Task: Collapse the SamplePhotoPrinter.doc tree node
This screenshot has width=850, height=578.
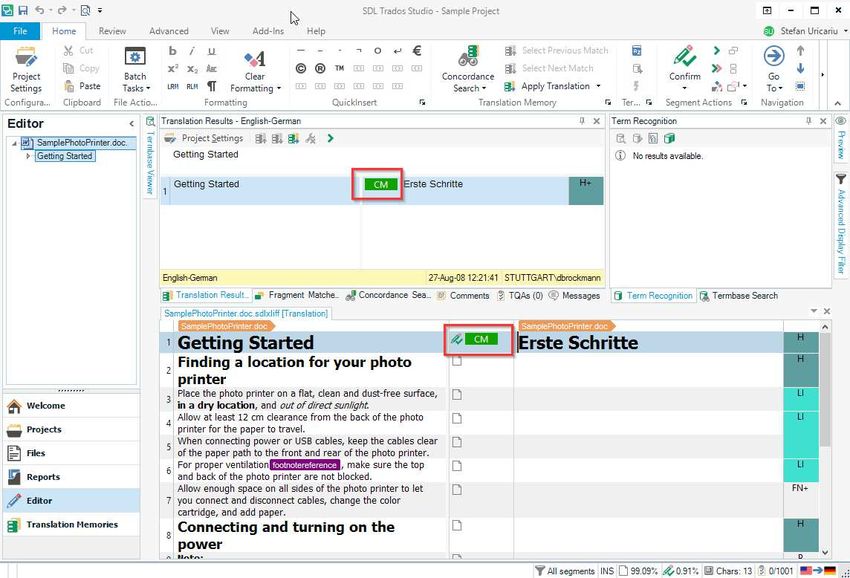Action: point(14,143)
